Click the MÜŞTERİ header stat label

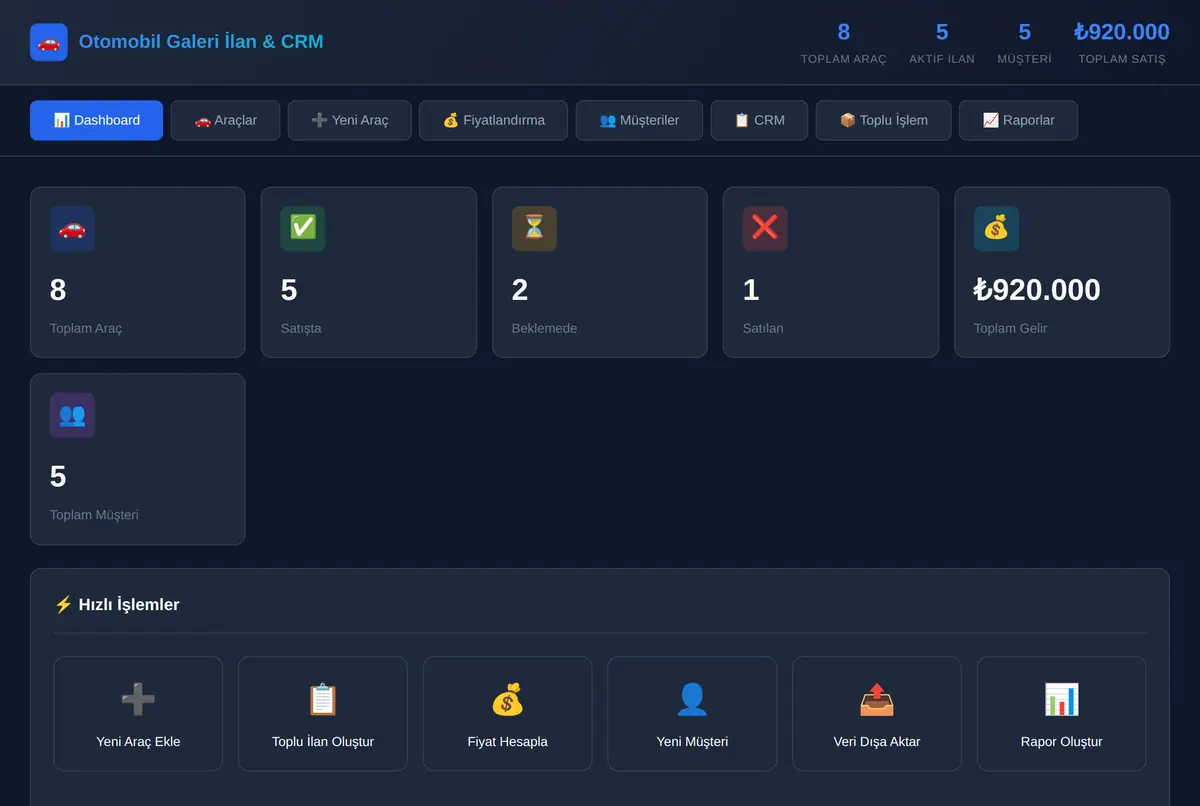tap(1024, 59)
